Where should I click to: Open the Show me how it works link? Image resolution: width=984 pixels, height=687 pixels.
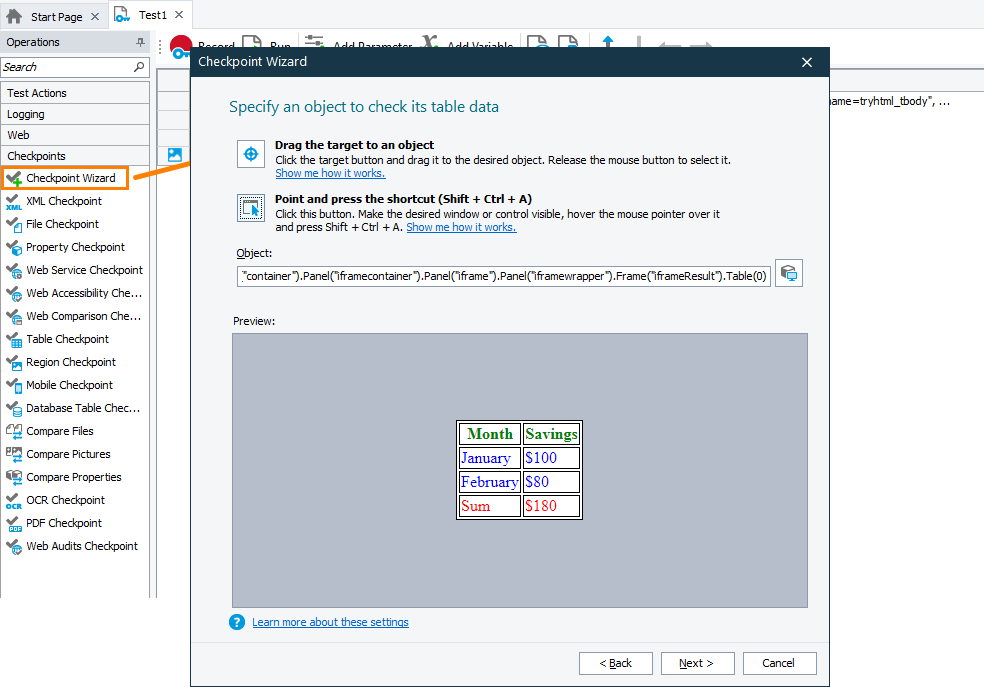330,172
